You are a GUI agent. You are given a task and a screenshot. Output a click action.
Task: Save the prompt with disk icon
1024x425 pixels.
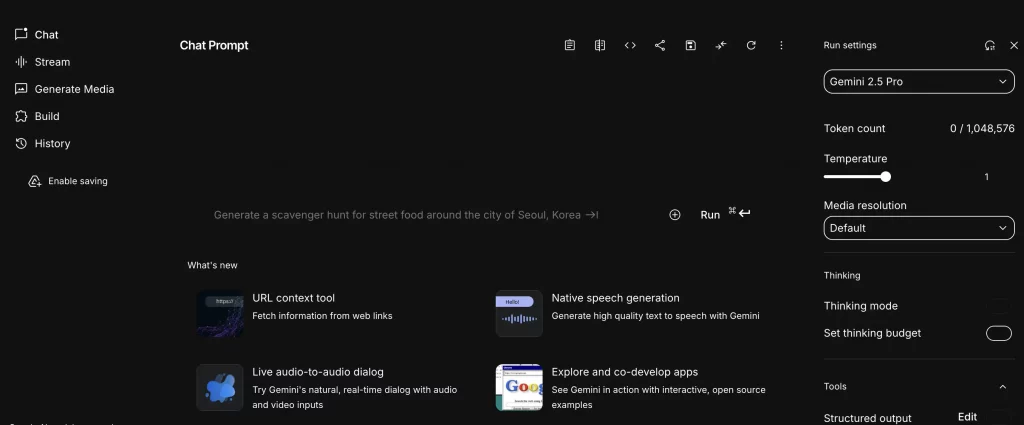(690, 45)
